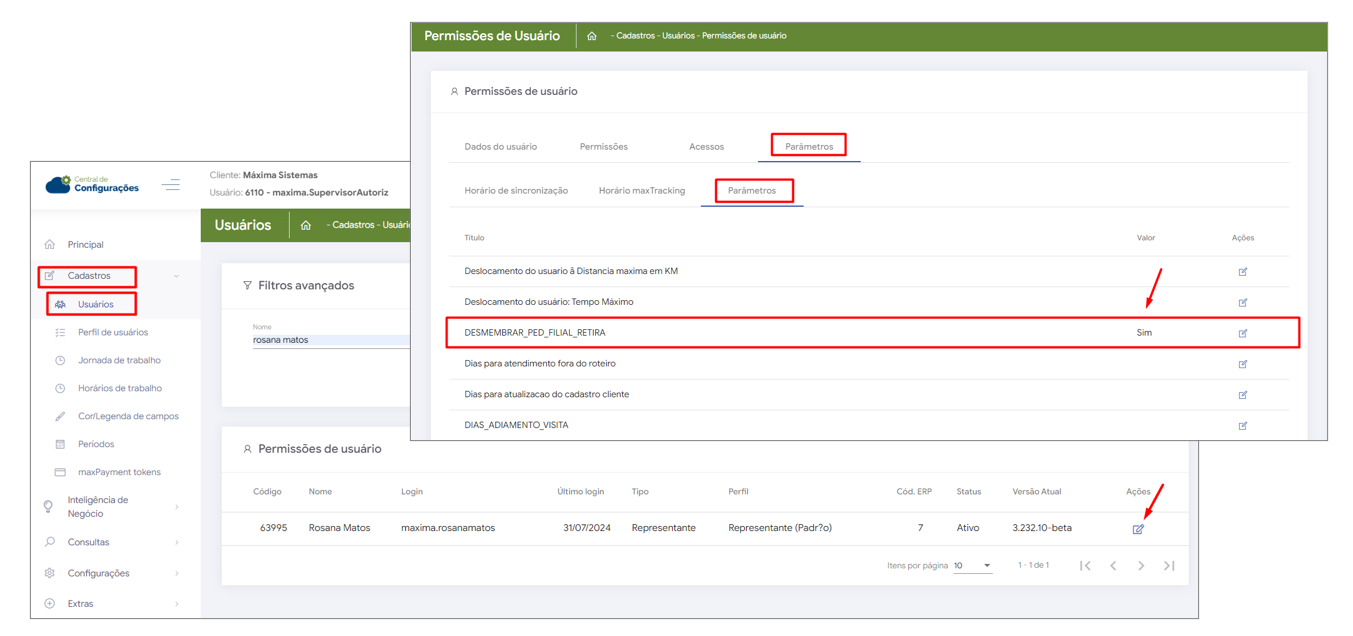Image resolution: width=1353 pixels, height=636 pixels.
Task: Switch to the Permissões tab
Action: [603, 147]
